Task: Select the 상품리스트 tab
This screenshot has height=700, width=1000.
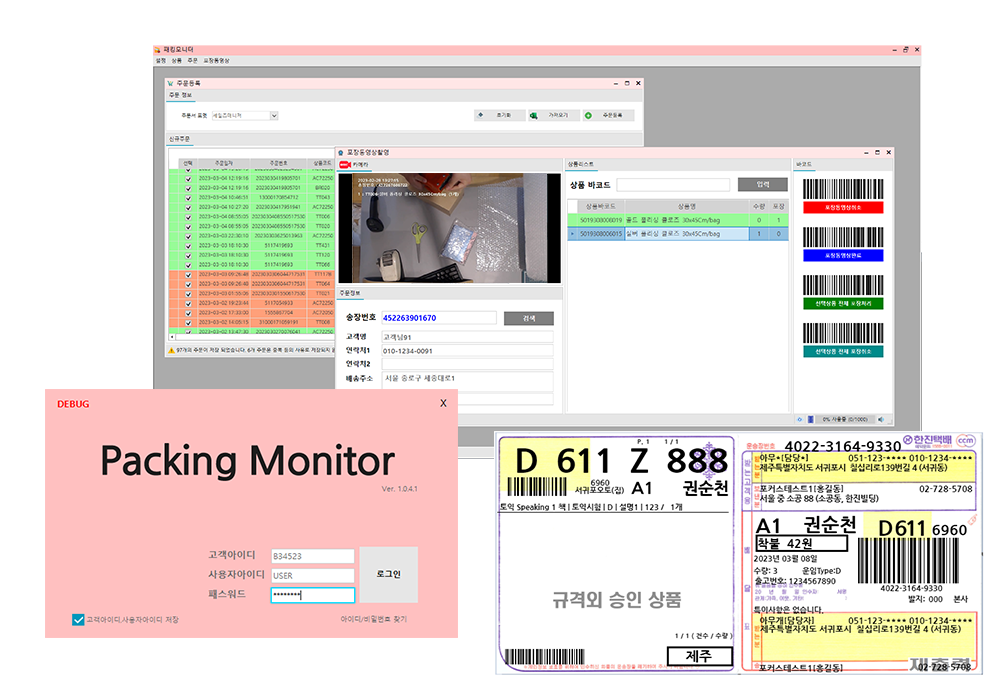Action: [580, 164]
